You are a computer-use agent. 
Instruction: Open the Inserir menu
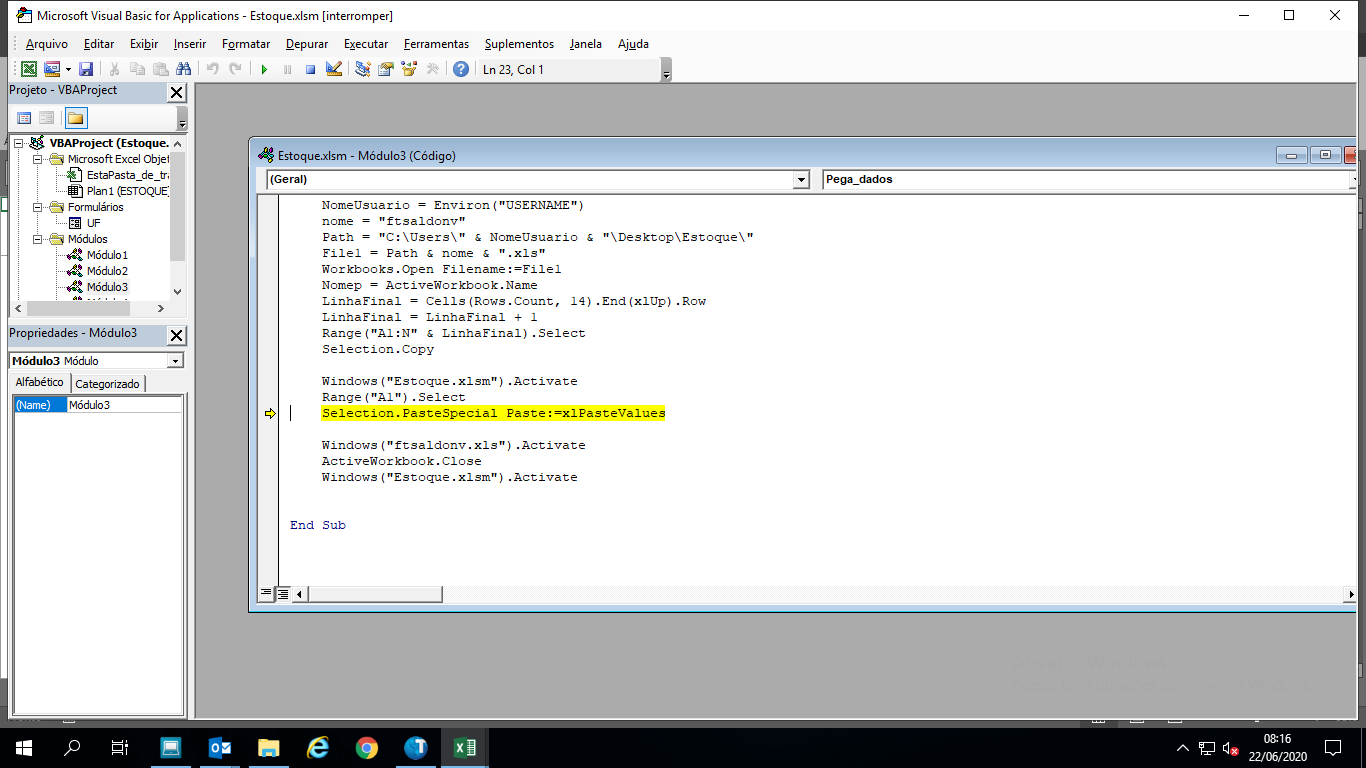point(190,44)
